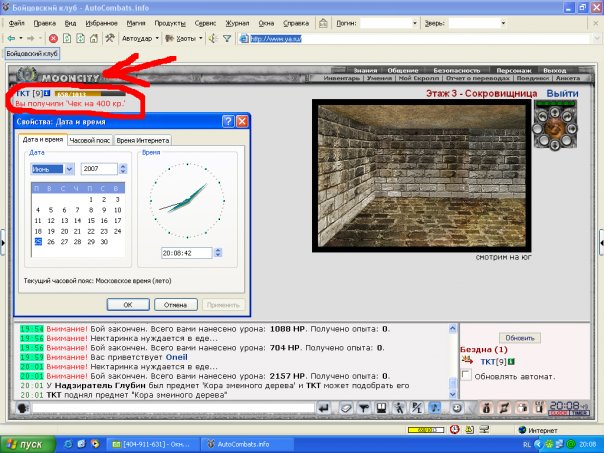Image resolution: width=604 pixels, height=453 pixels.
Task: Click the funnel filter icon in toolbar
Action: pos(227,38)
